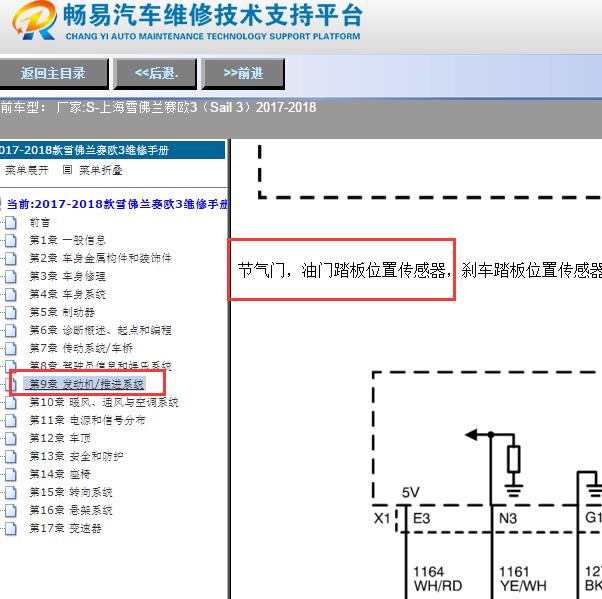Open 第15章 转向系统 chapter
This screenshot has width=602, height=599.
pos(71,492)
